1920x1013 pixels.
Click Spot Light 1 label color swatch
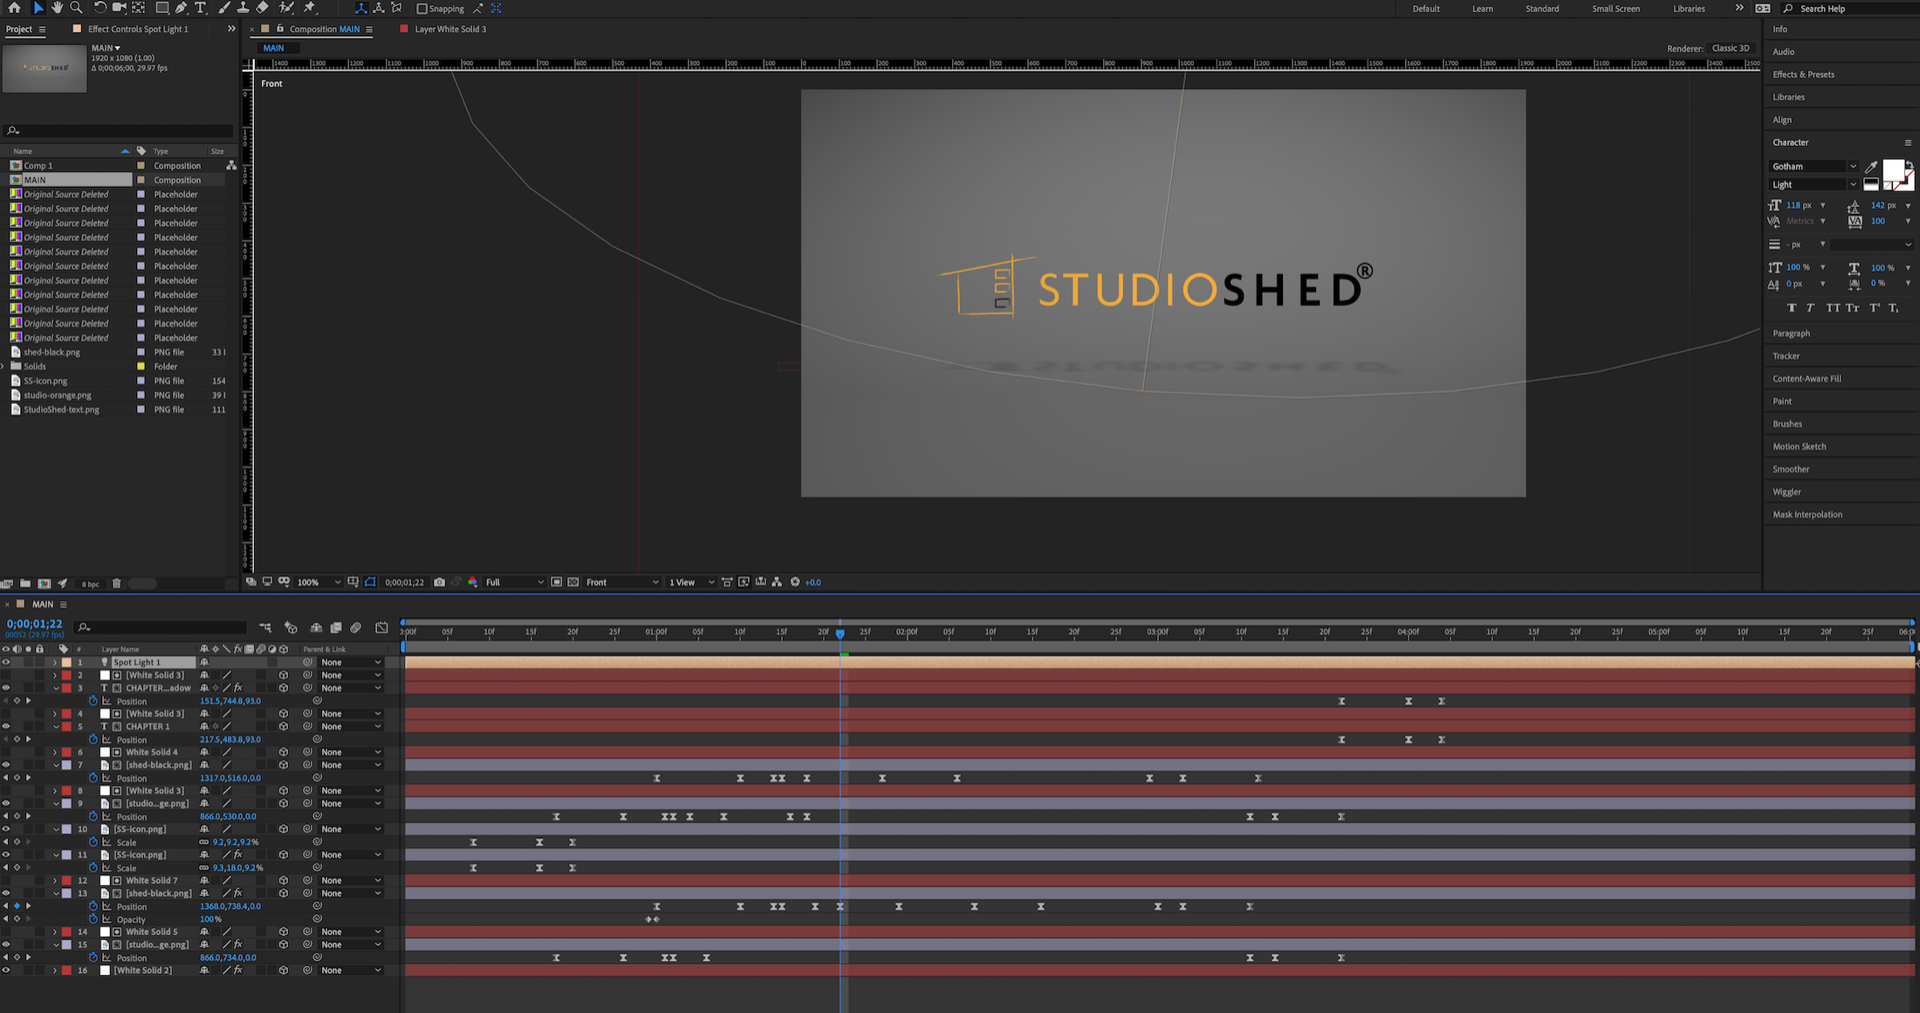[67, 662]
